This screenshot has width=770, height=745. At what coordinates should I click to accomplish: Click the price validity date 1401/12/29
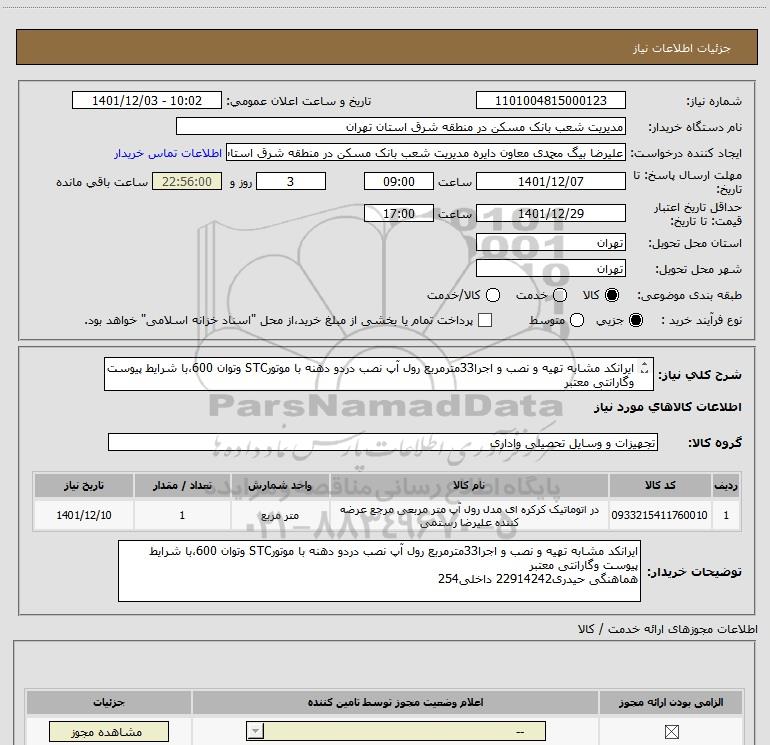[x=550, y=213]
